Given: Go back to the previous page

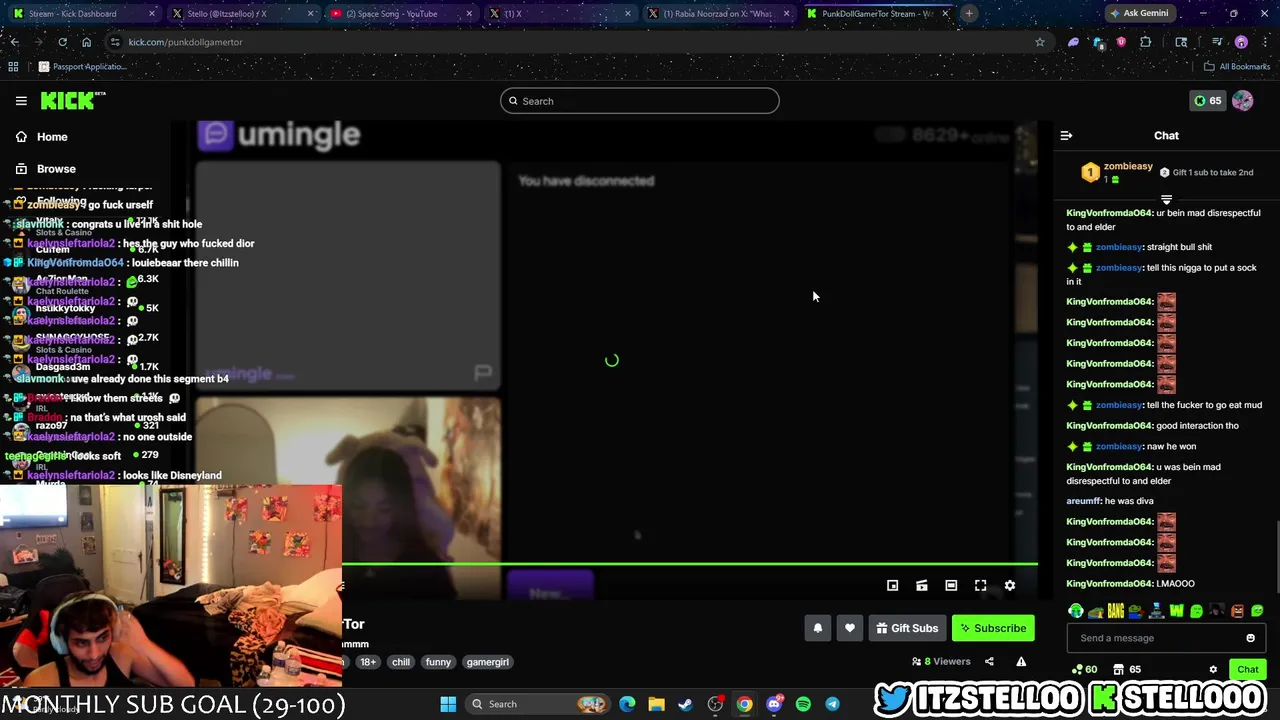Looking at the screenshot, I should tap(14, 42).
